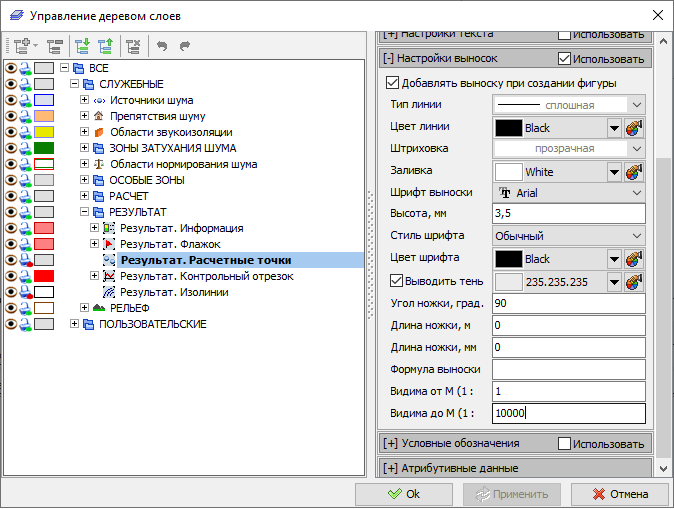Viewport: 674px width, 509px height.
Task: Toggle the Выводить тень checkbox
Action: click(x=396, y=281)
